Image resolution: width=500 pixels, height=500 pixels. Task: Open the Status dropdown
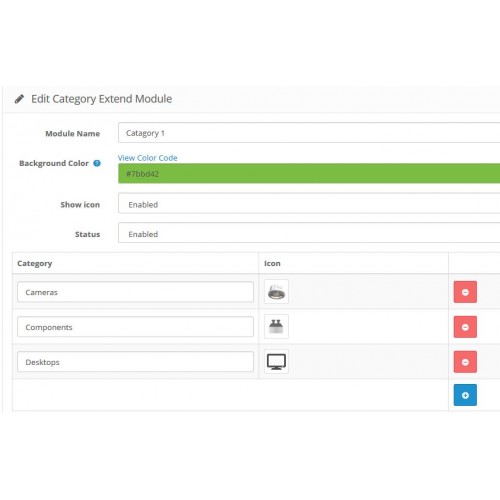(x=309, y=233)
